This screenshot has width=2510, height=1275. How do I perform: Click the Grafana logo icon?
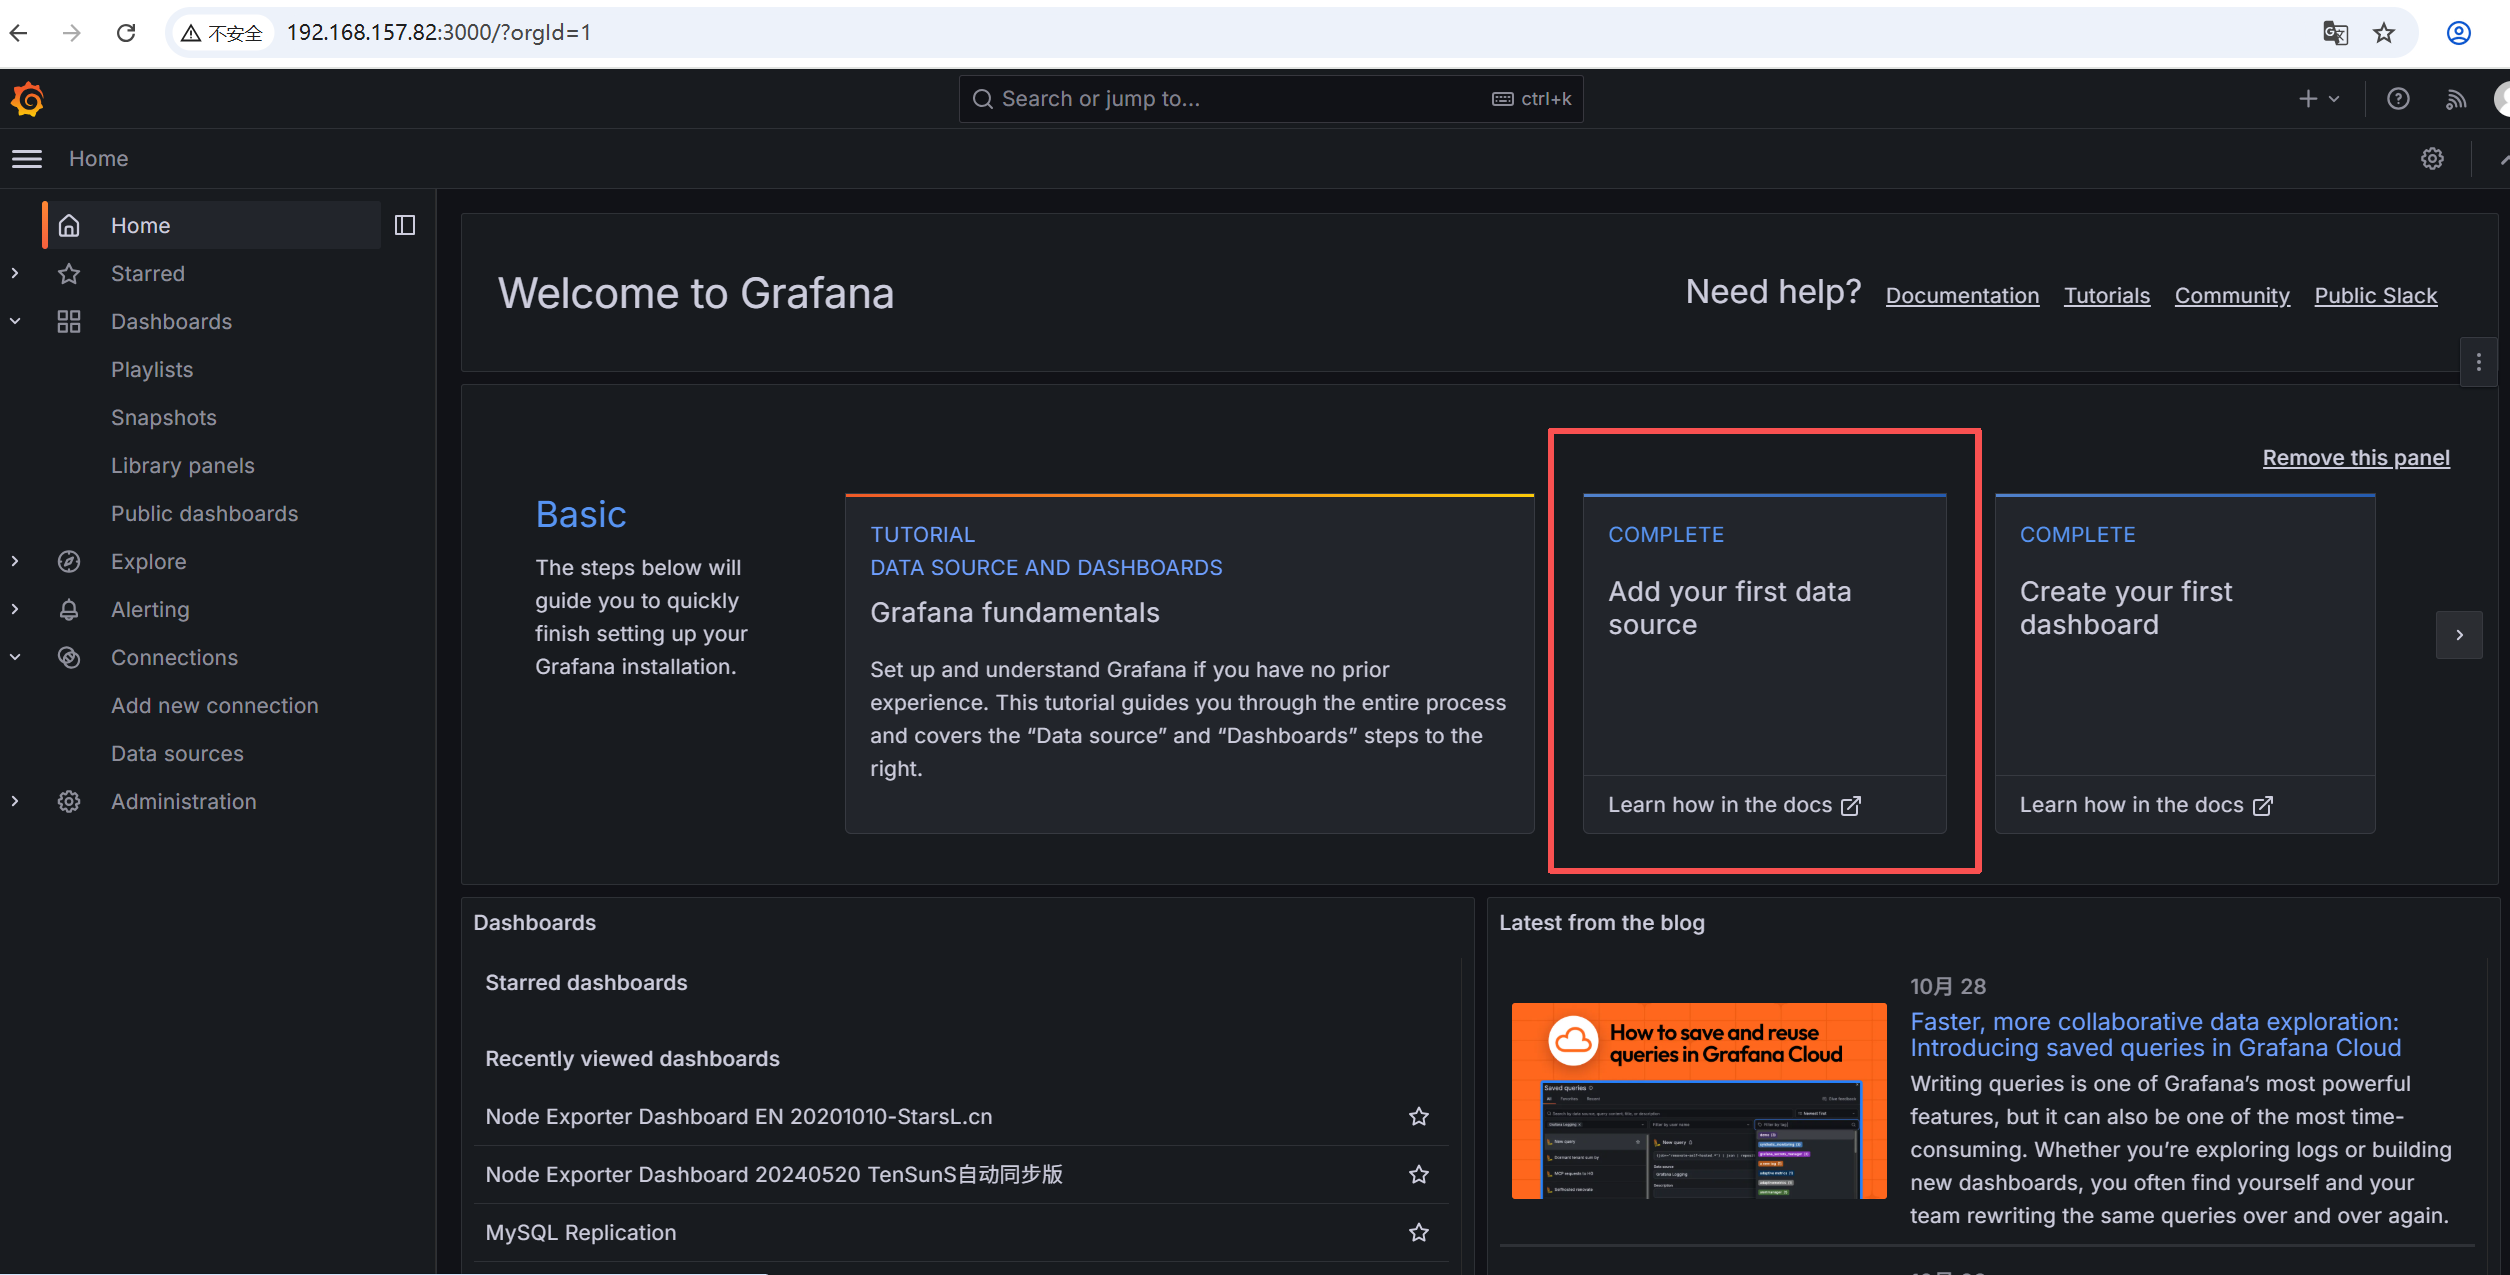pos(28,99)
